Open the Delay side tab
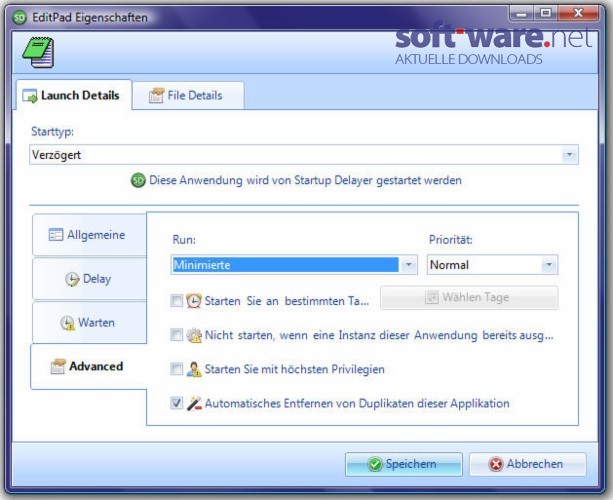The height and width of the screenshot is (500, 613). pos(90,279)
